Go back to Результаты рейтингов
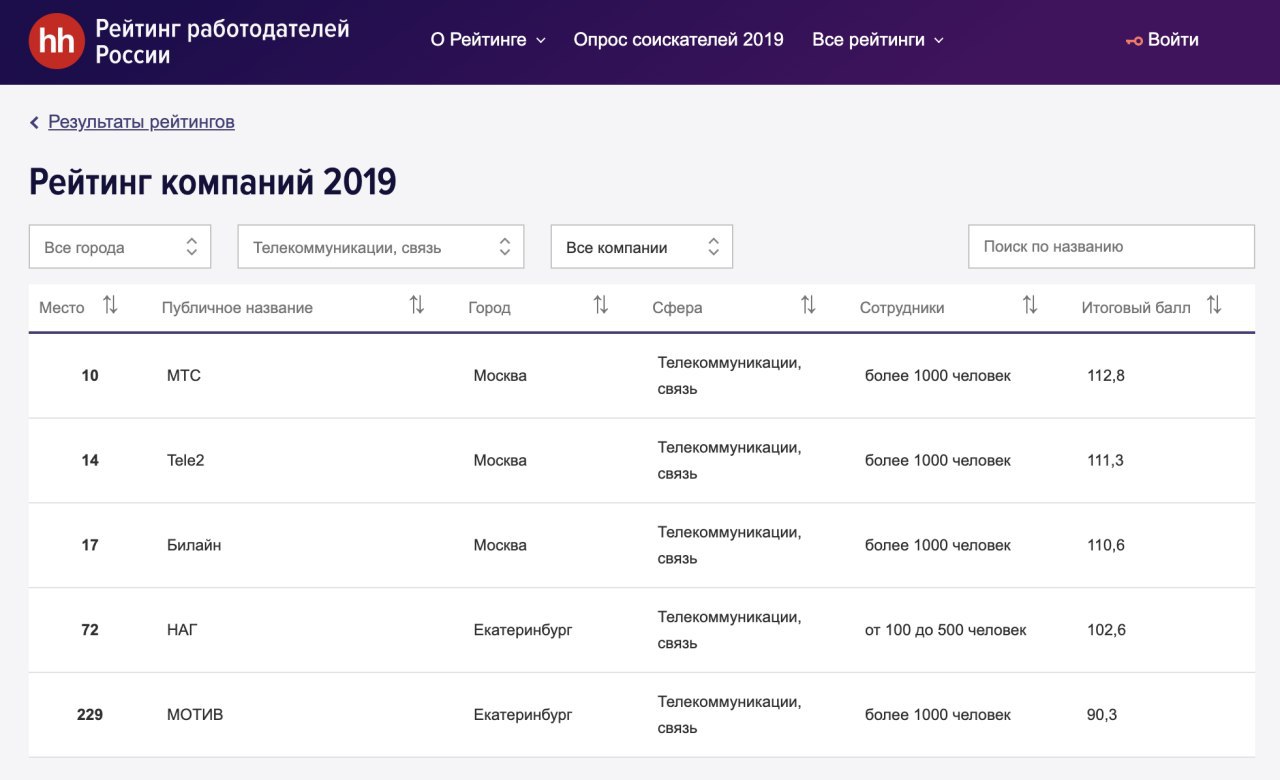 click(x=141, y=122)
